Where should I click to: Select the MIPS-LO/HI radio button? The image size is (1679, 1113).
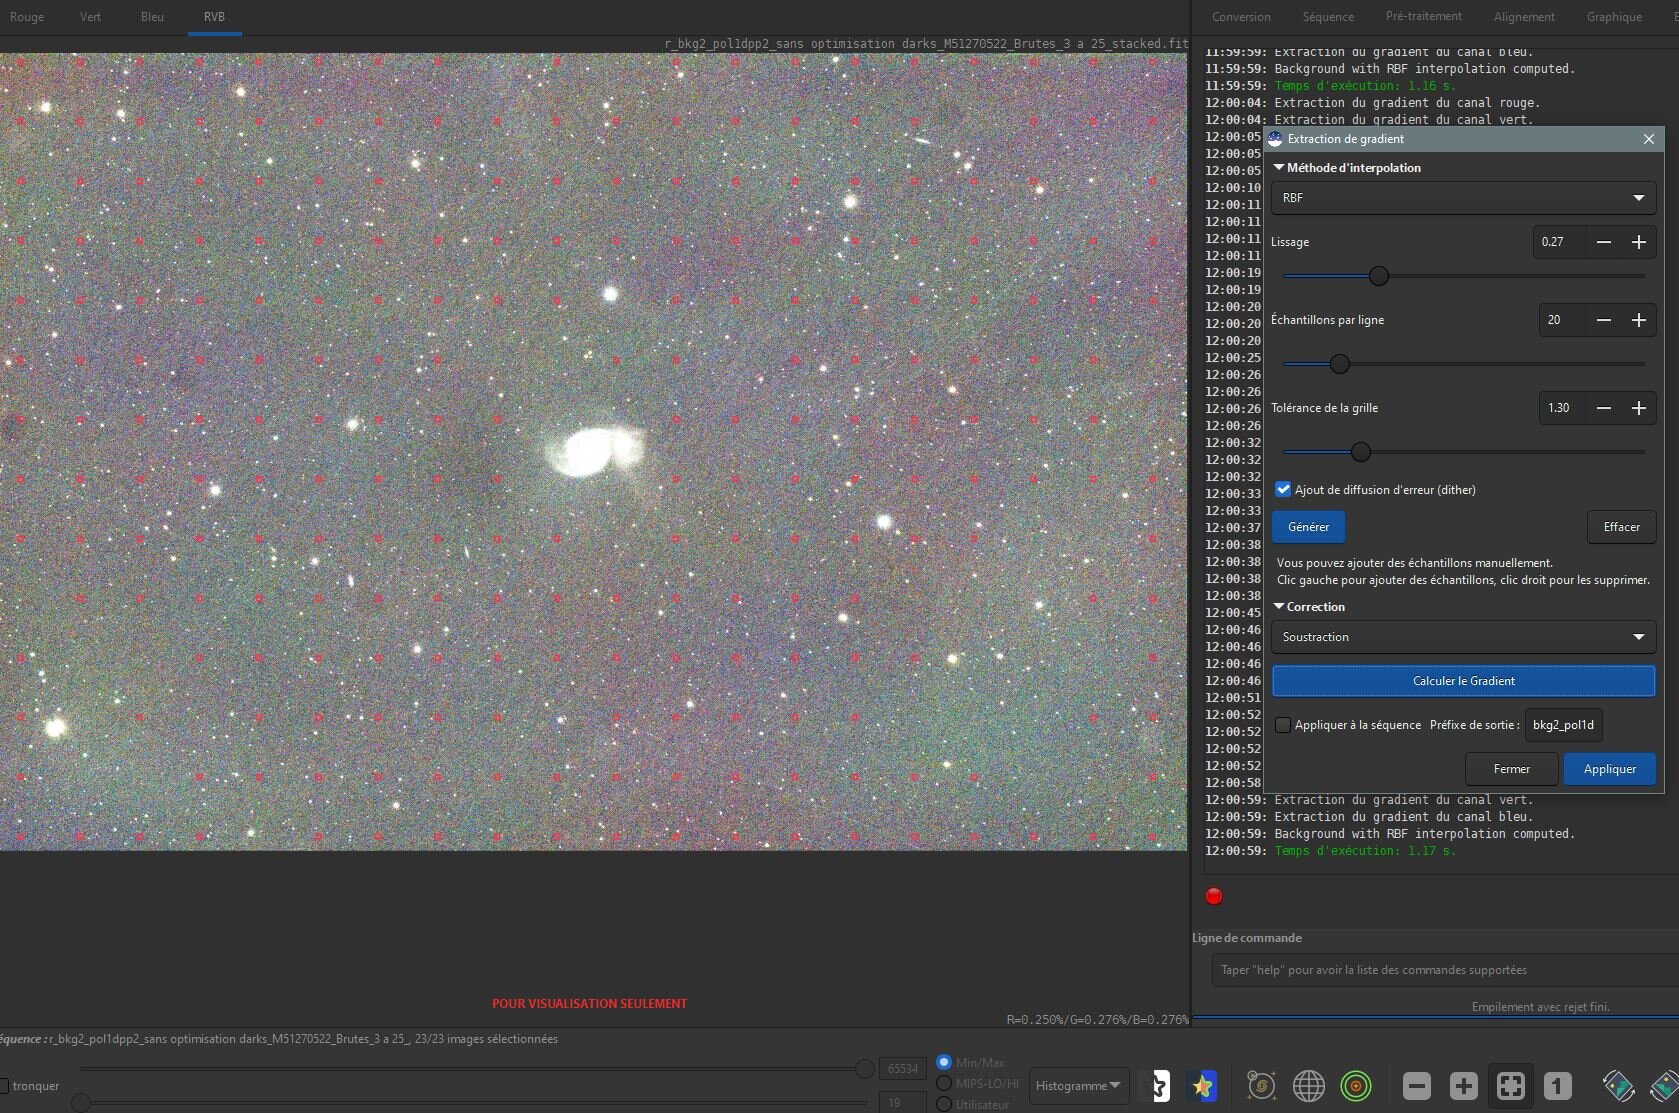[x=944, y=1084]
